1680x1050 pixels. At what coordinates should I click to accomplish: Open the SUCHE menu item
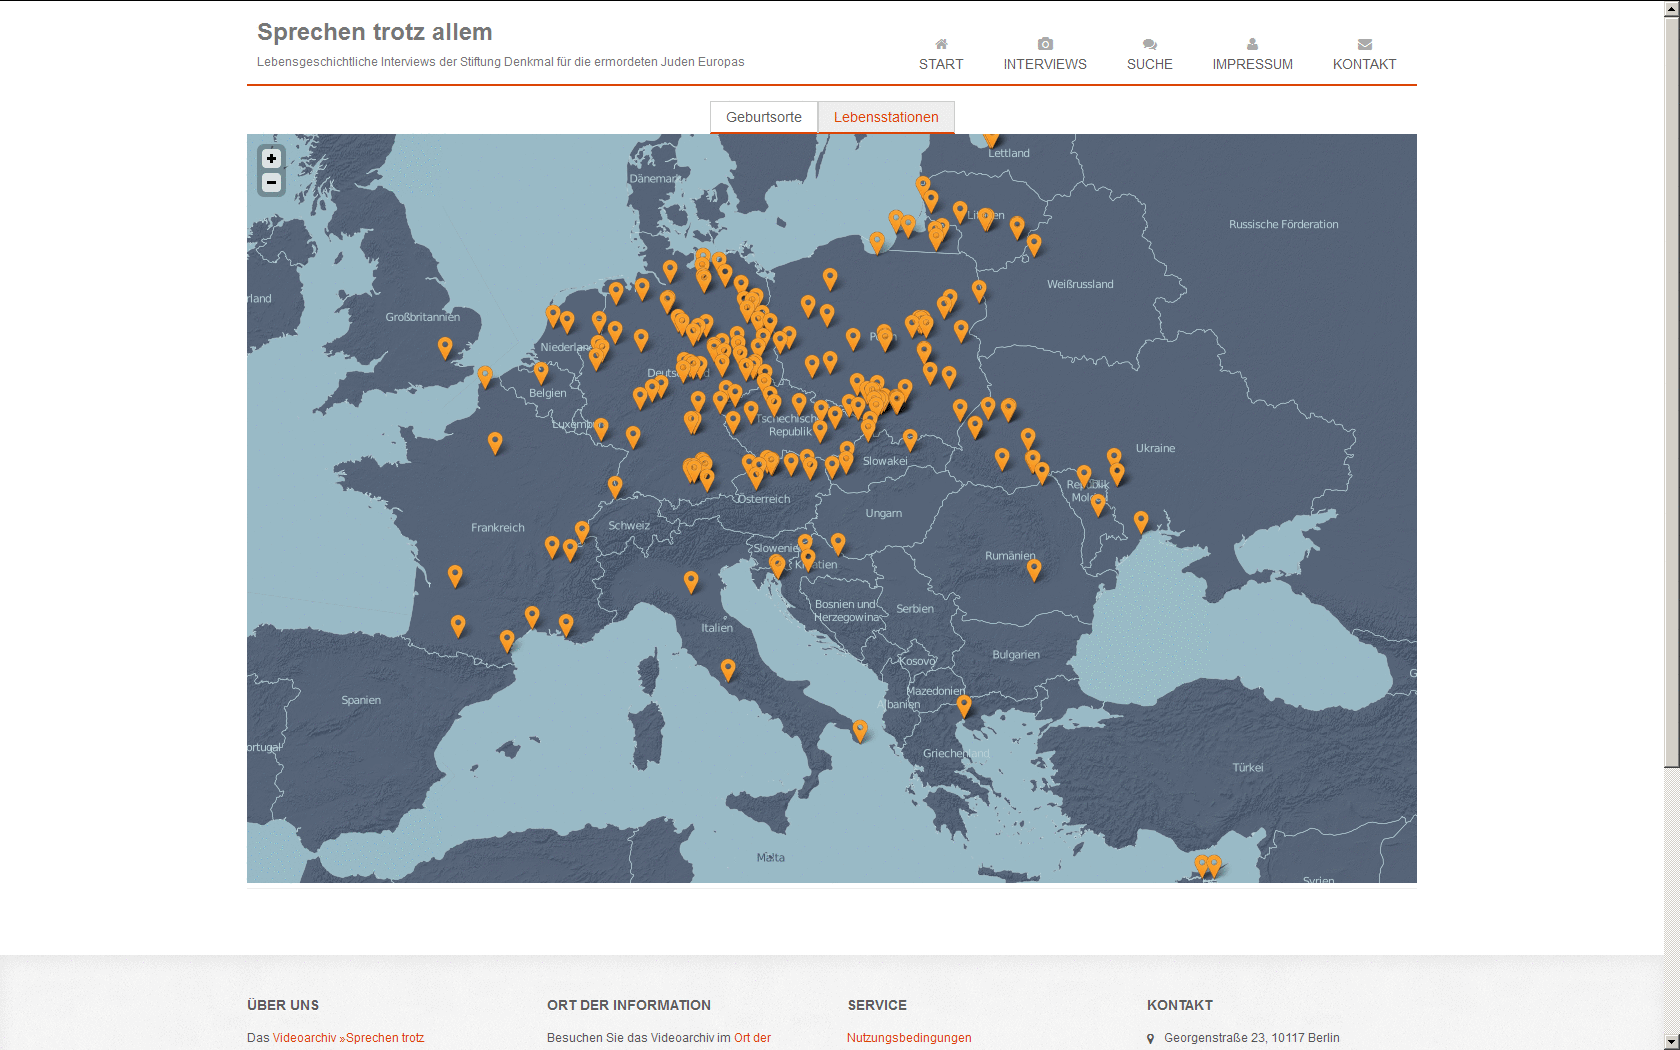pos(1150,64)
